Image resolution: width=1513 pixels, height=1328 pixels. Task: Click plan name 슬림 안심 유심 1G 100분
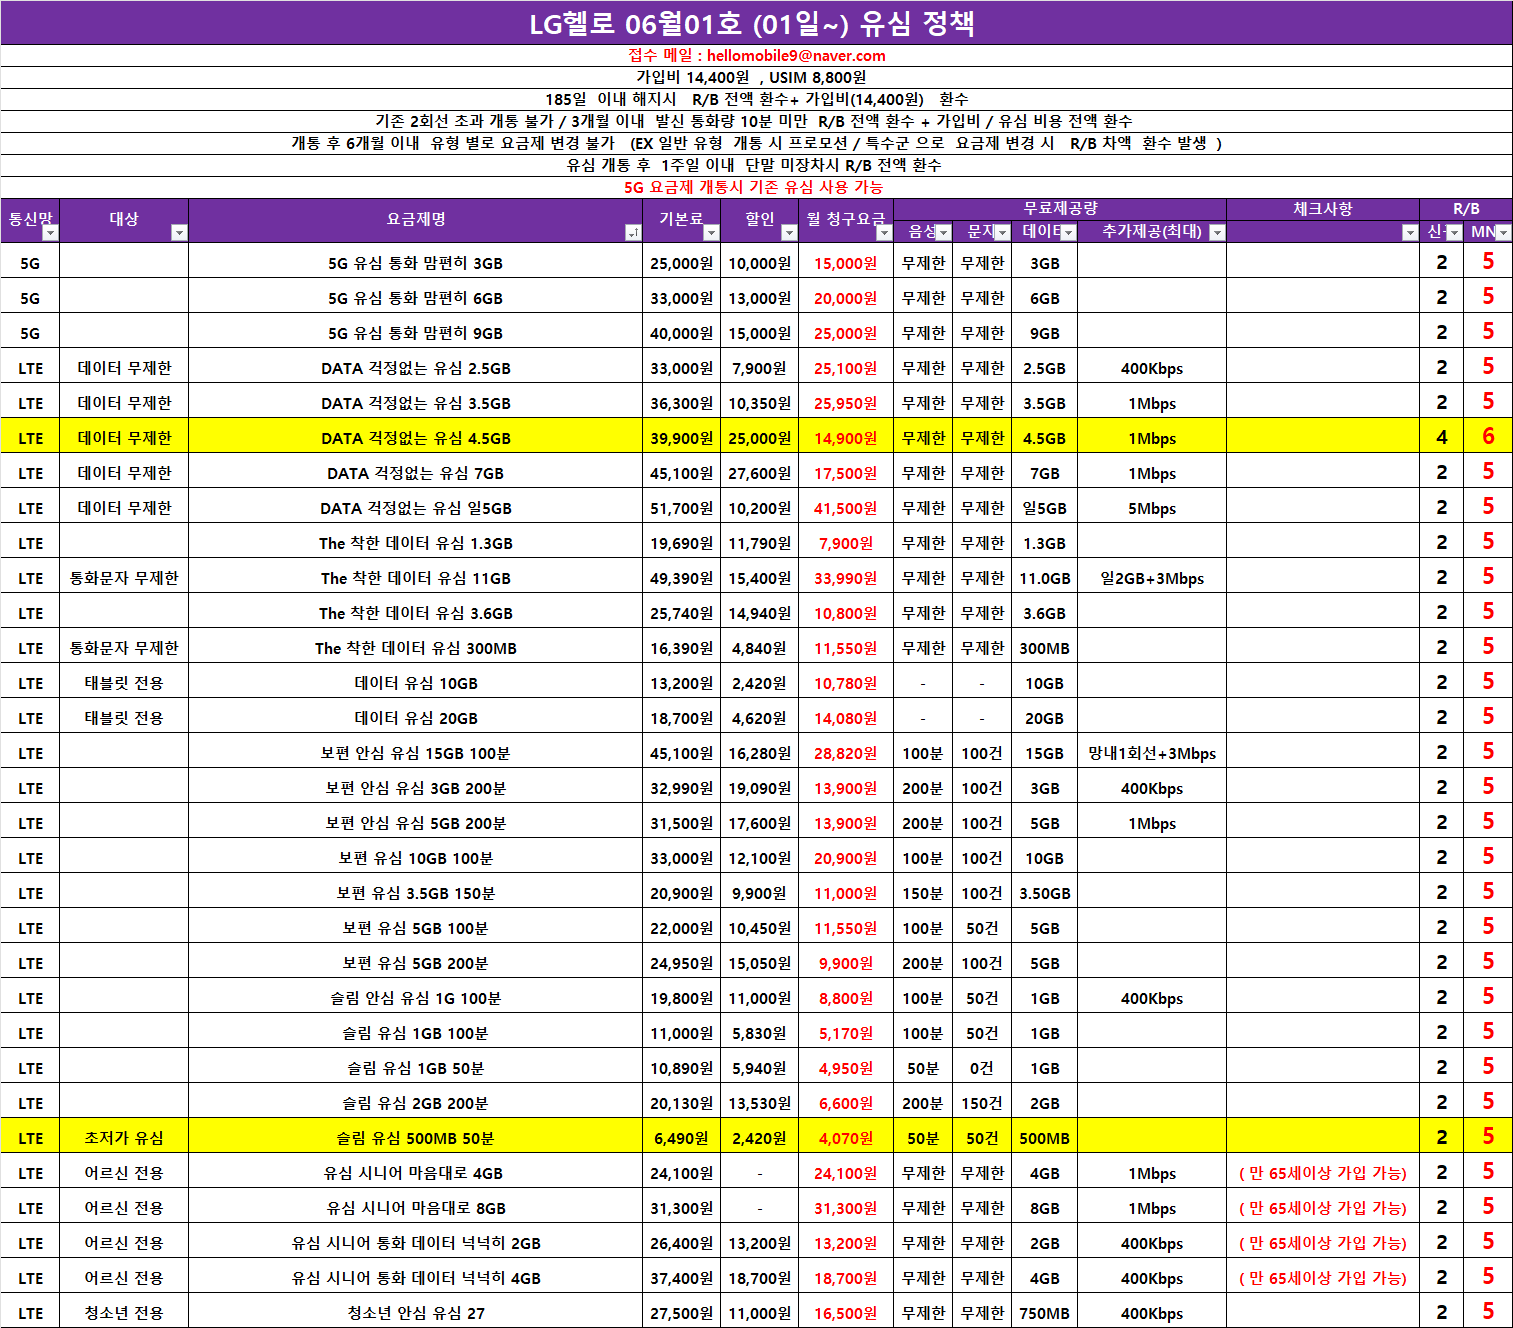coord(415,999)
